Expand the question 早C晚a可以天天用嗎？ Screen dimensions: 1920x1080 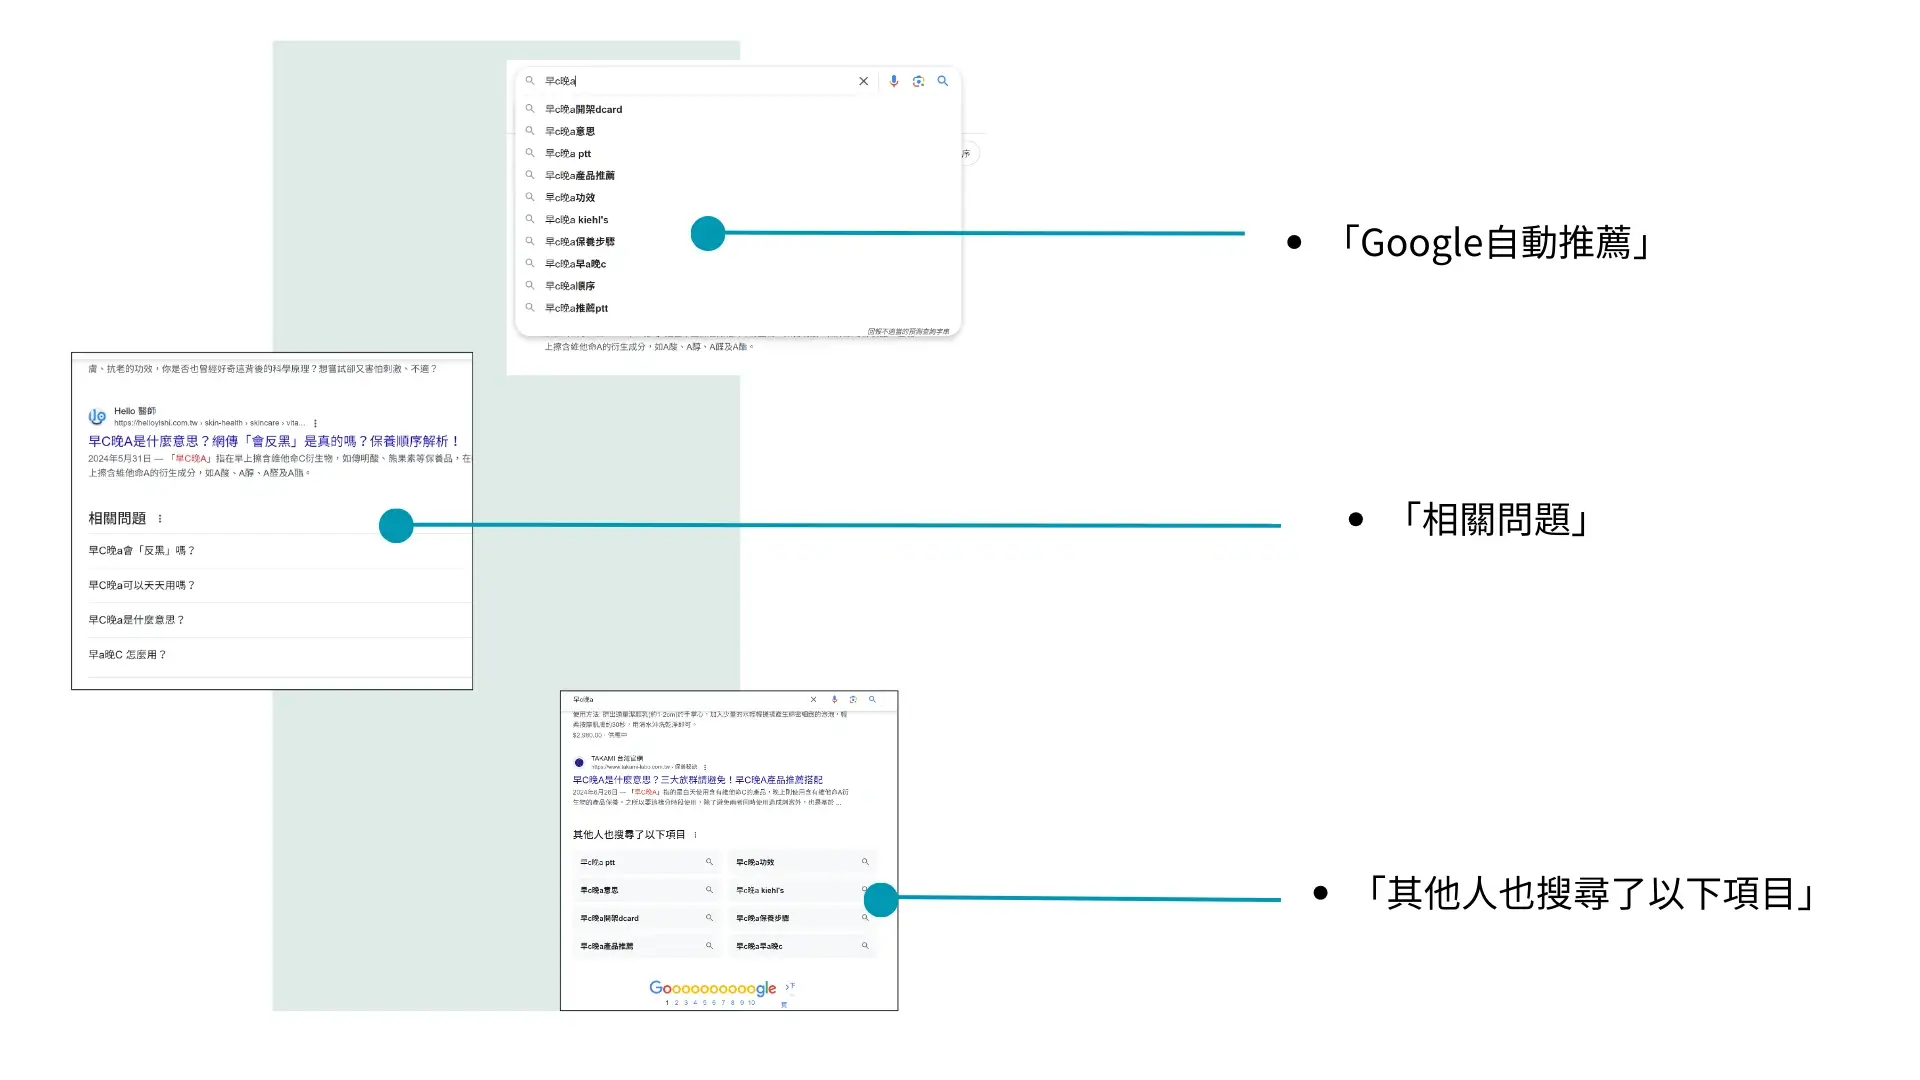coord(279,585)
